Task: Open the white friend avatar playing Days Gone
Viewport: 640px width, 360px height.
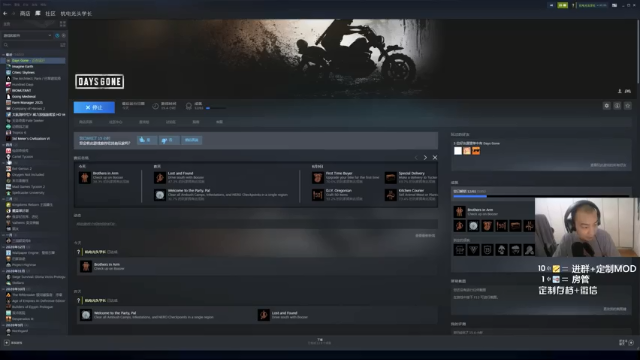Action: (458, 151)
